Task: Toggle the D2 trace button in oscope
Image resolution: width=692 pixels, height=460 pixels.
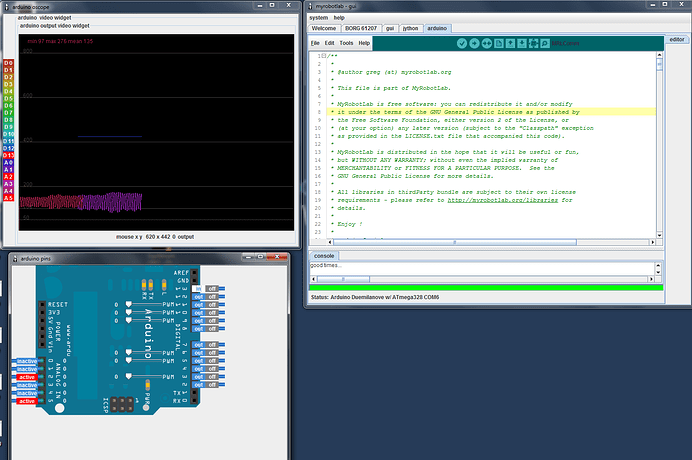Action: [8, 77]
